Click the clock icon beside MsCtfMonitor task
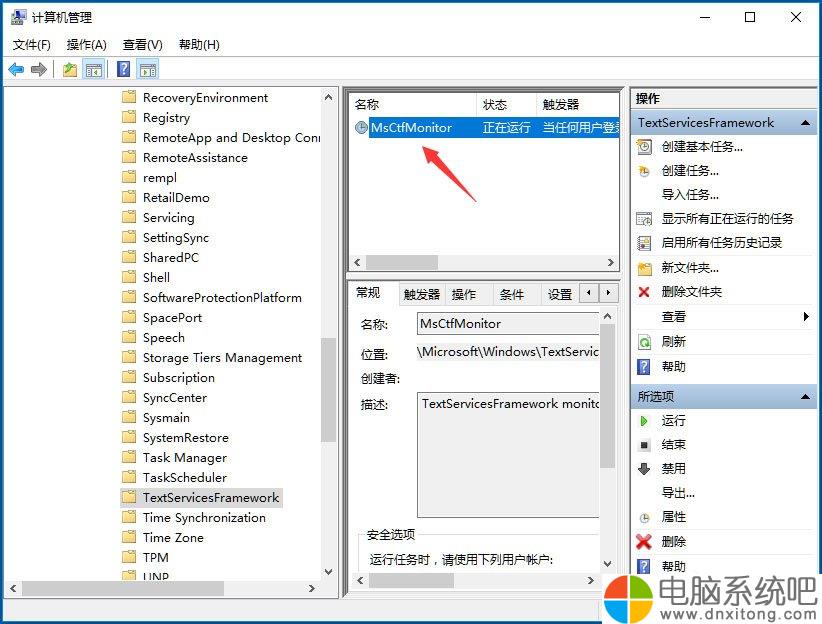This screenshot has height=624, width=822. (361, 127)
